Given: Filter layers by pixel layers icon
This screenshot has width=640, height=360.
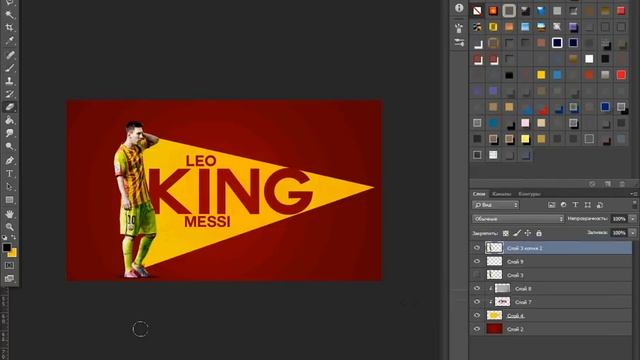Looking at the screenshot, I should tap(551, 205).
